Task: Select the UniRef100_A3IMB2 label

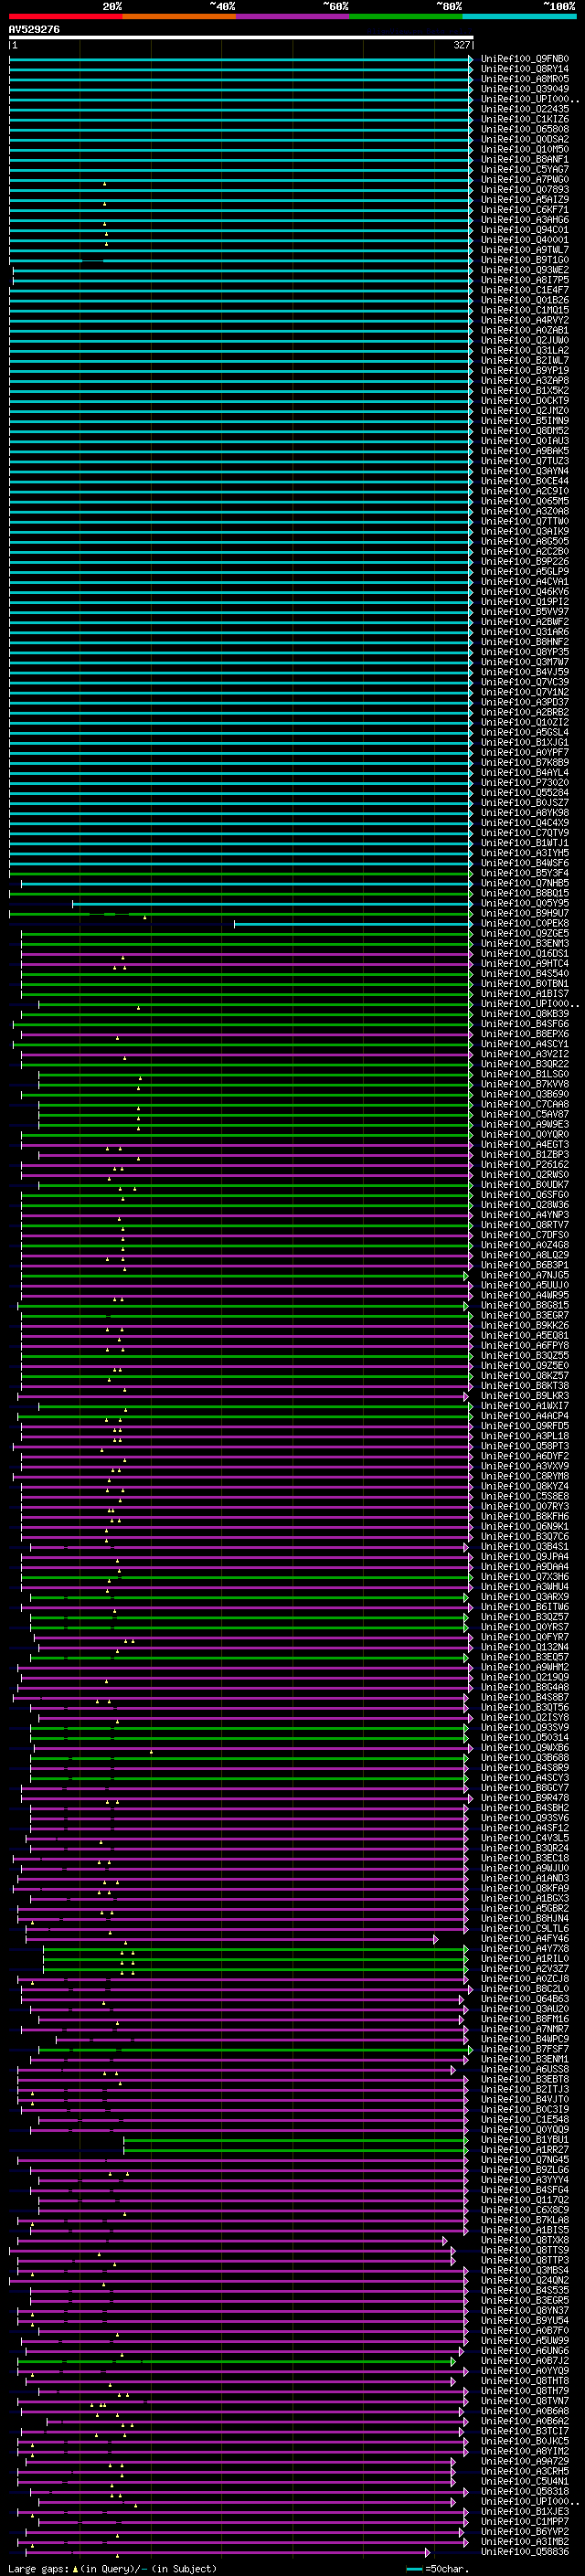Action: [525, 2541]
